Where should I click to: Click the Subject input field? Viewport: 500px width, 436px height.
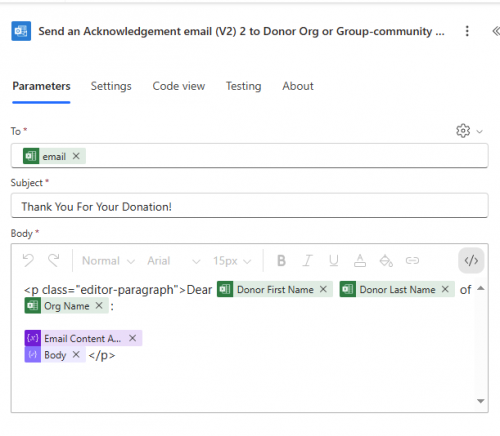(x=250, y=206)
